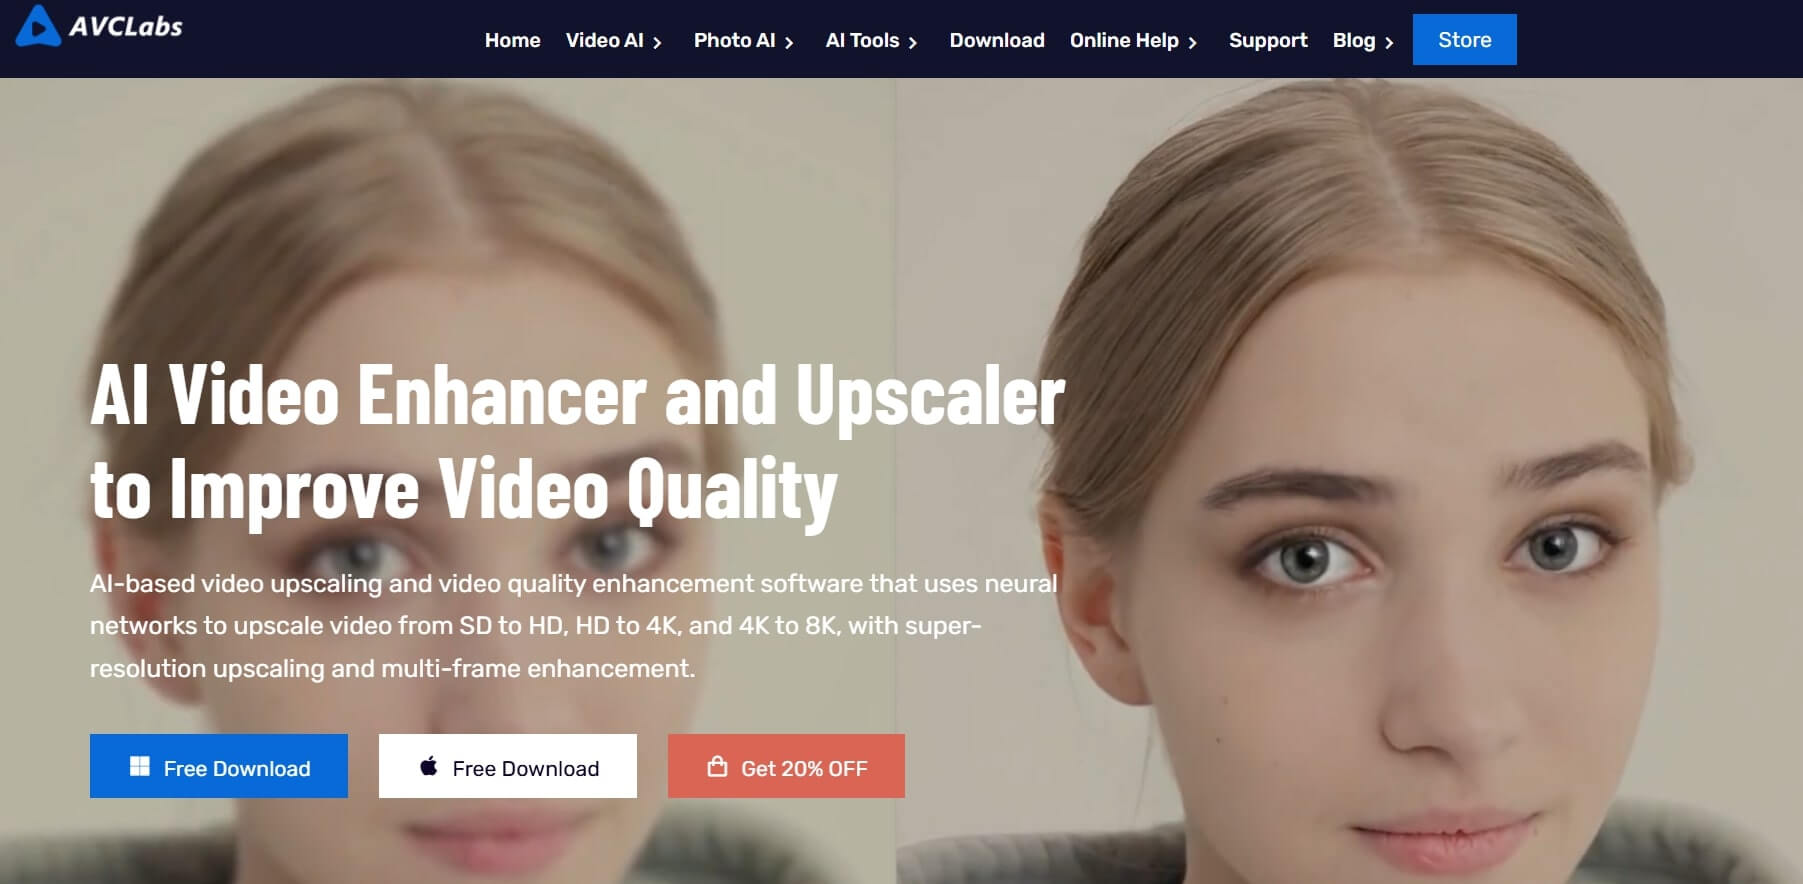Open the Download page in navbar

point(996,40)
